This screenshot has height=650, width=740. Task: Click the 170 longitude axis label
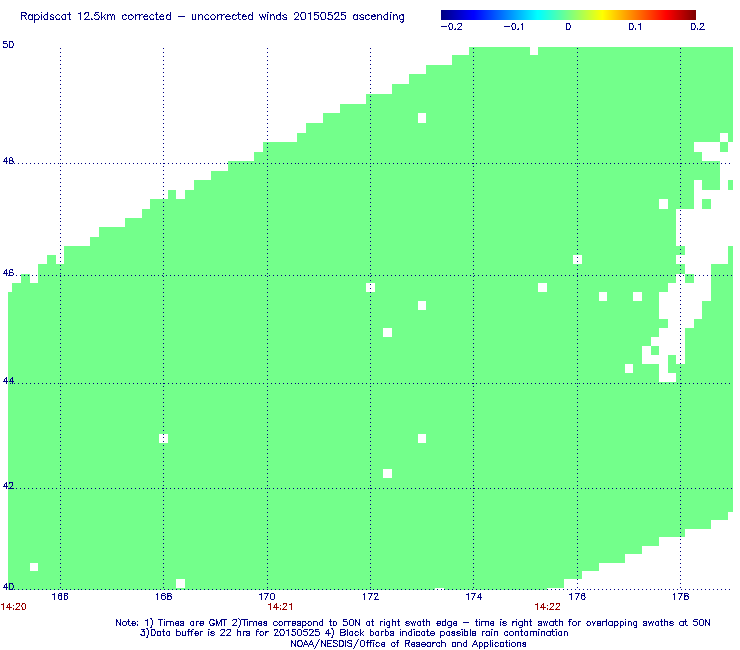click(x=267, y=597)
